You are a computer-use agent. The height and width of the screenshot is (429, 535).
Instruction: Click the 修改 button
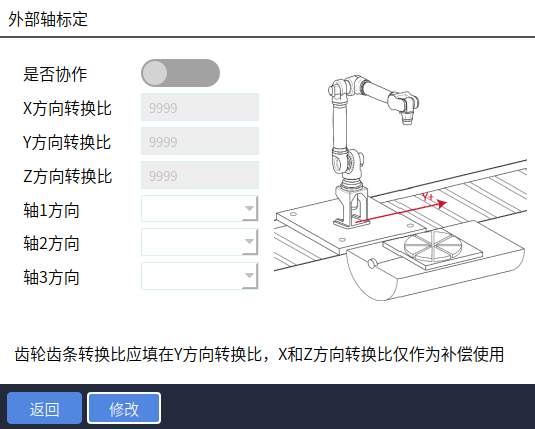coord(124,408)
